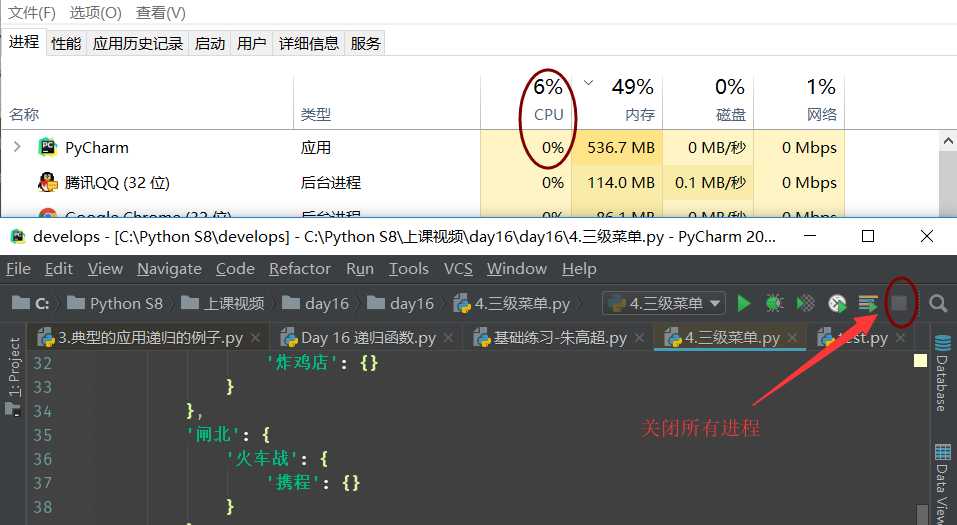Open Search Everywhere magnifier icon
This screenshot has width=957, height=525.
click(938, 303)
